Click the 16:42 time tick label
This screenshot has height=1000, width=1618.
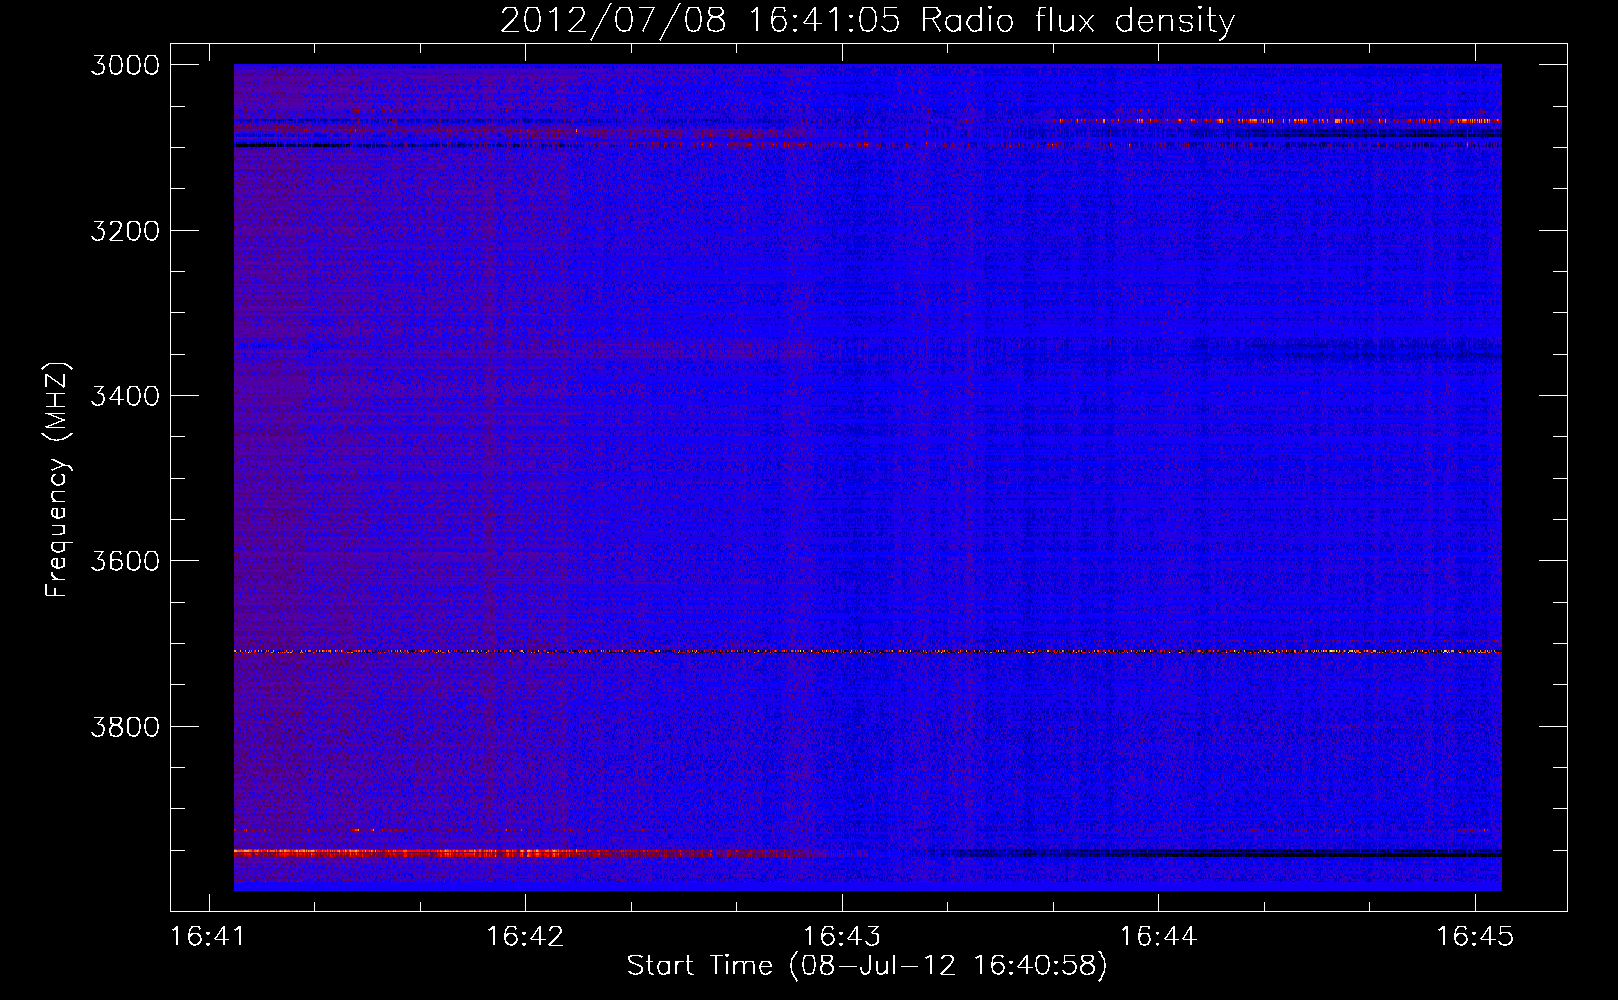525,936
